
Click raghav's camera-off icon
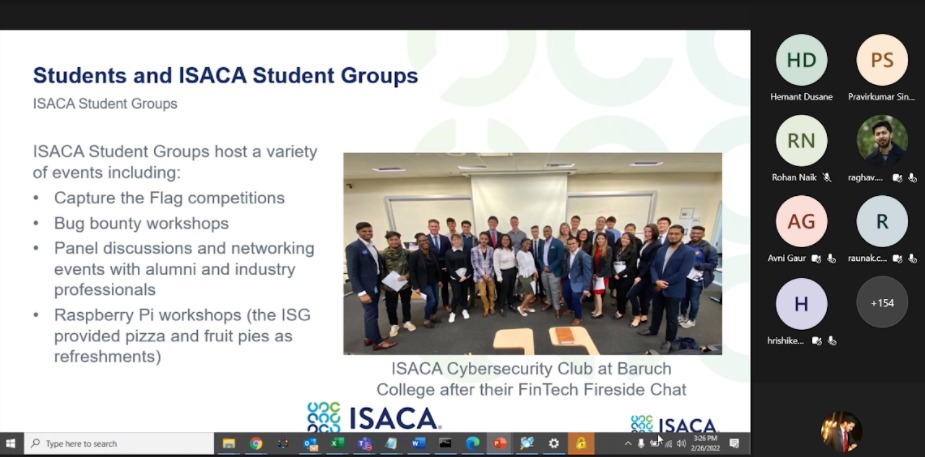pyautogui.click(x=897, y=177)
